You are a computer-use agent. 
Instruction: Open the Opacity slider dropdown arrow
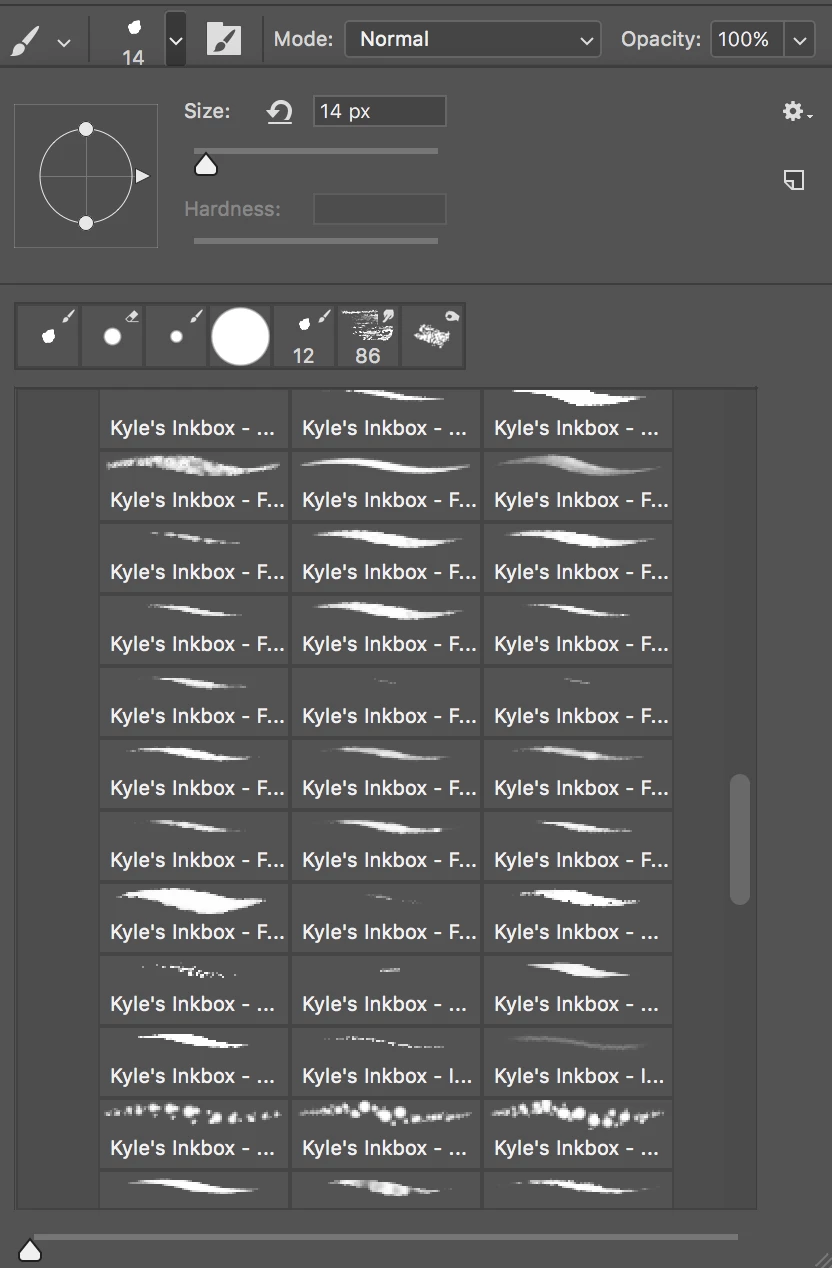click(799, 40)
